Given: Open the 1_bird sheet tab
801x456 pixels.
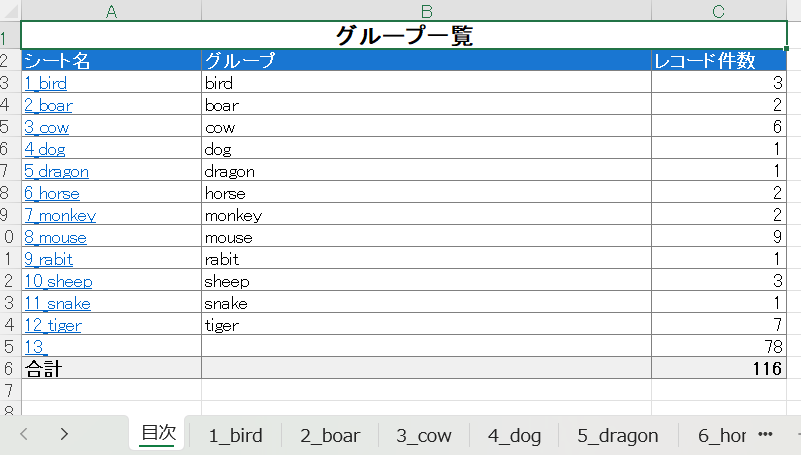Looking at the screenshot, I should [235, 436].
